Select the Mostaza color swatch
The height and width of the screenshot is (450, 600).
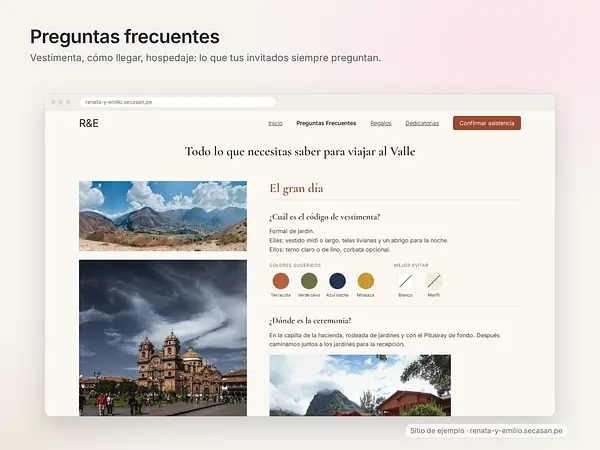366,281
